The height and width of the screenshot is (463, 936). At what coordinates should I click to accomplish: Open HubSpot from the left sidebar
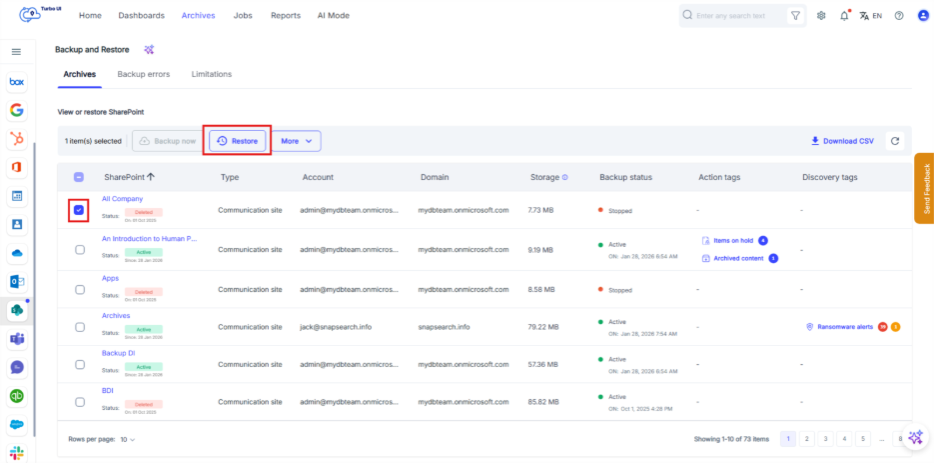[x=16, y=138]
